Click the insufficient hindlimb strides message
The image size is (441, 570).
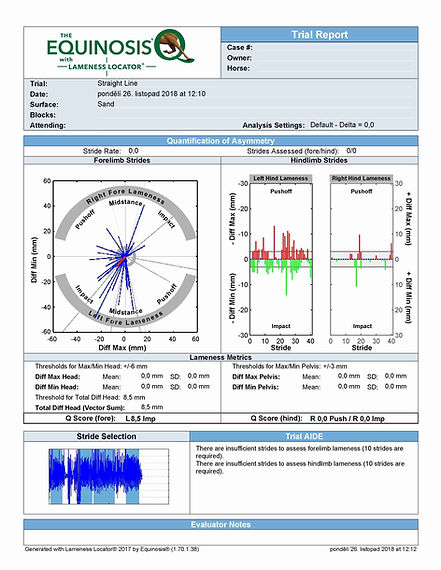pos(300,467)
